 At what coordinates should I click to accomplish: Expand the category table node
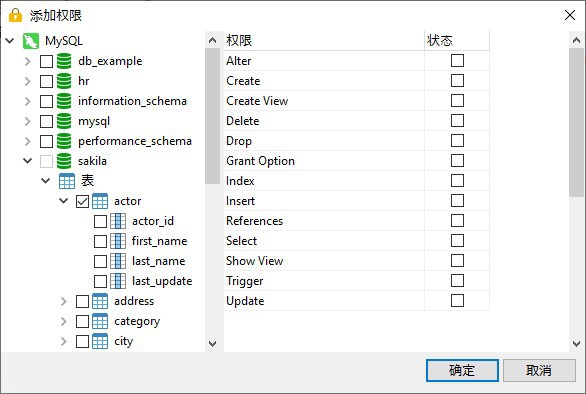(64, 321)
